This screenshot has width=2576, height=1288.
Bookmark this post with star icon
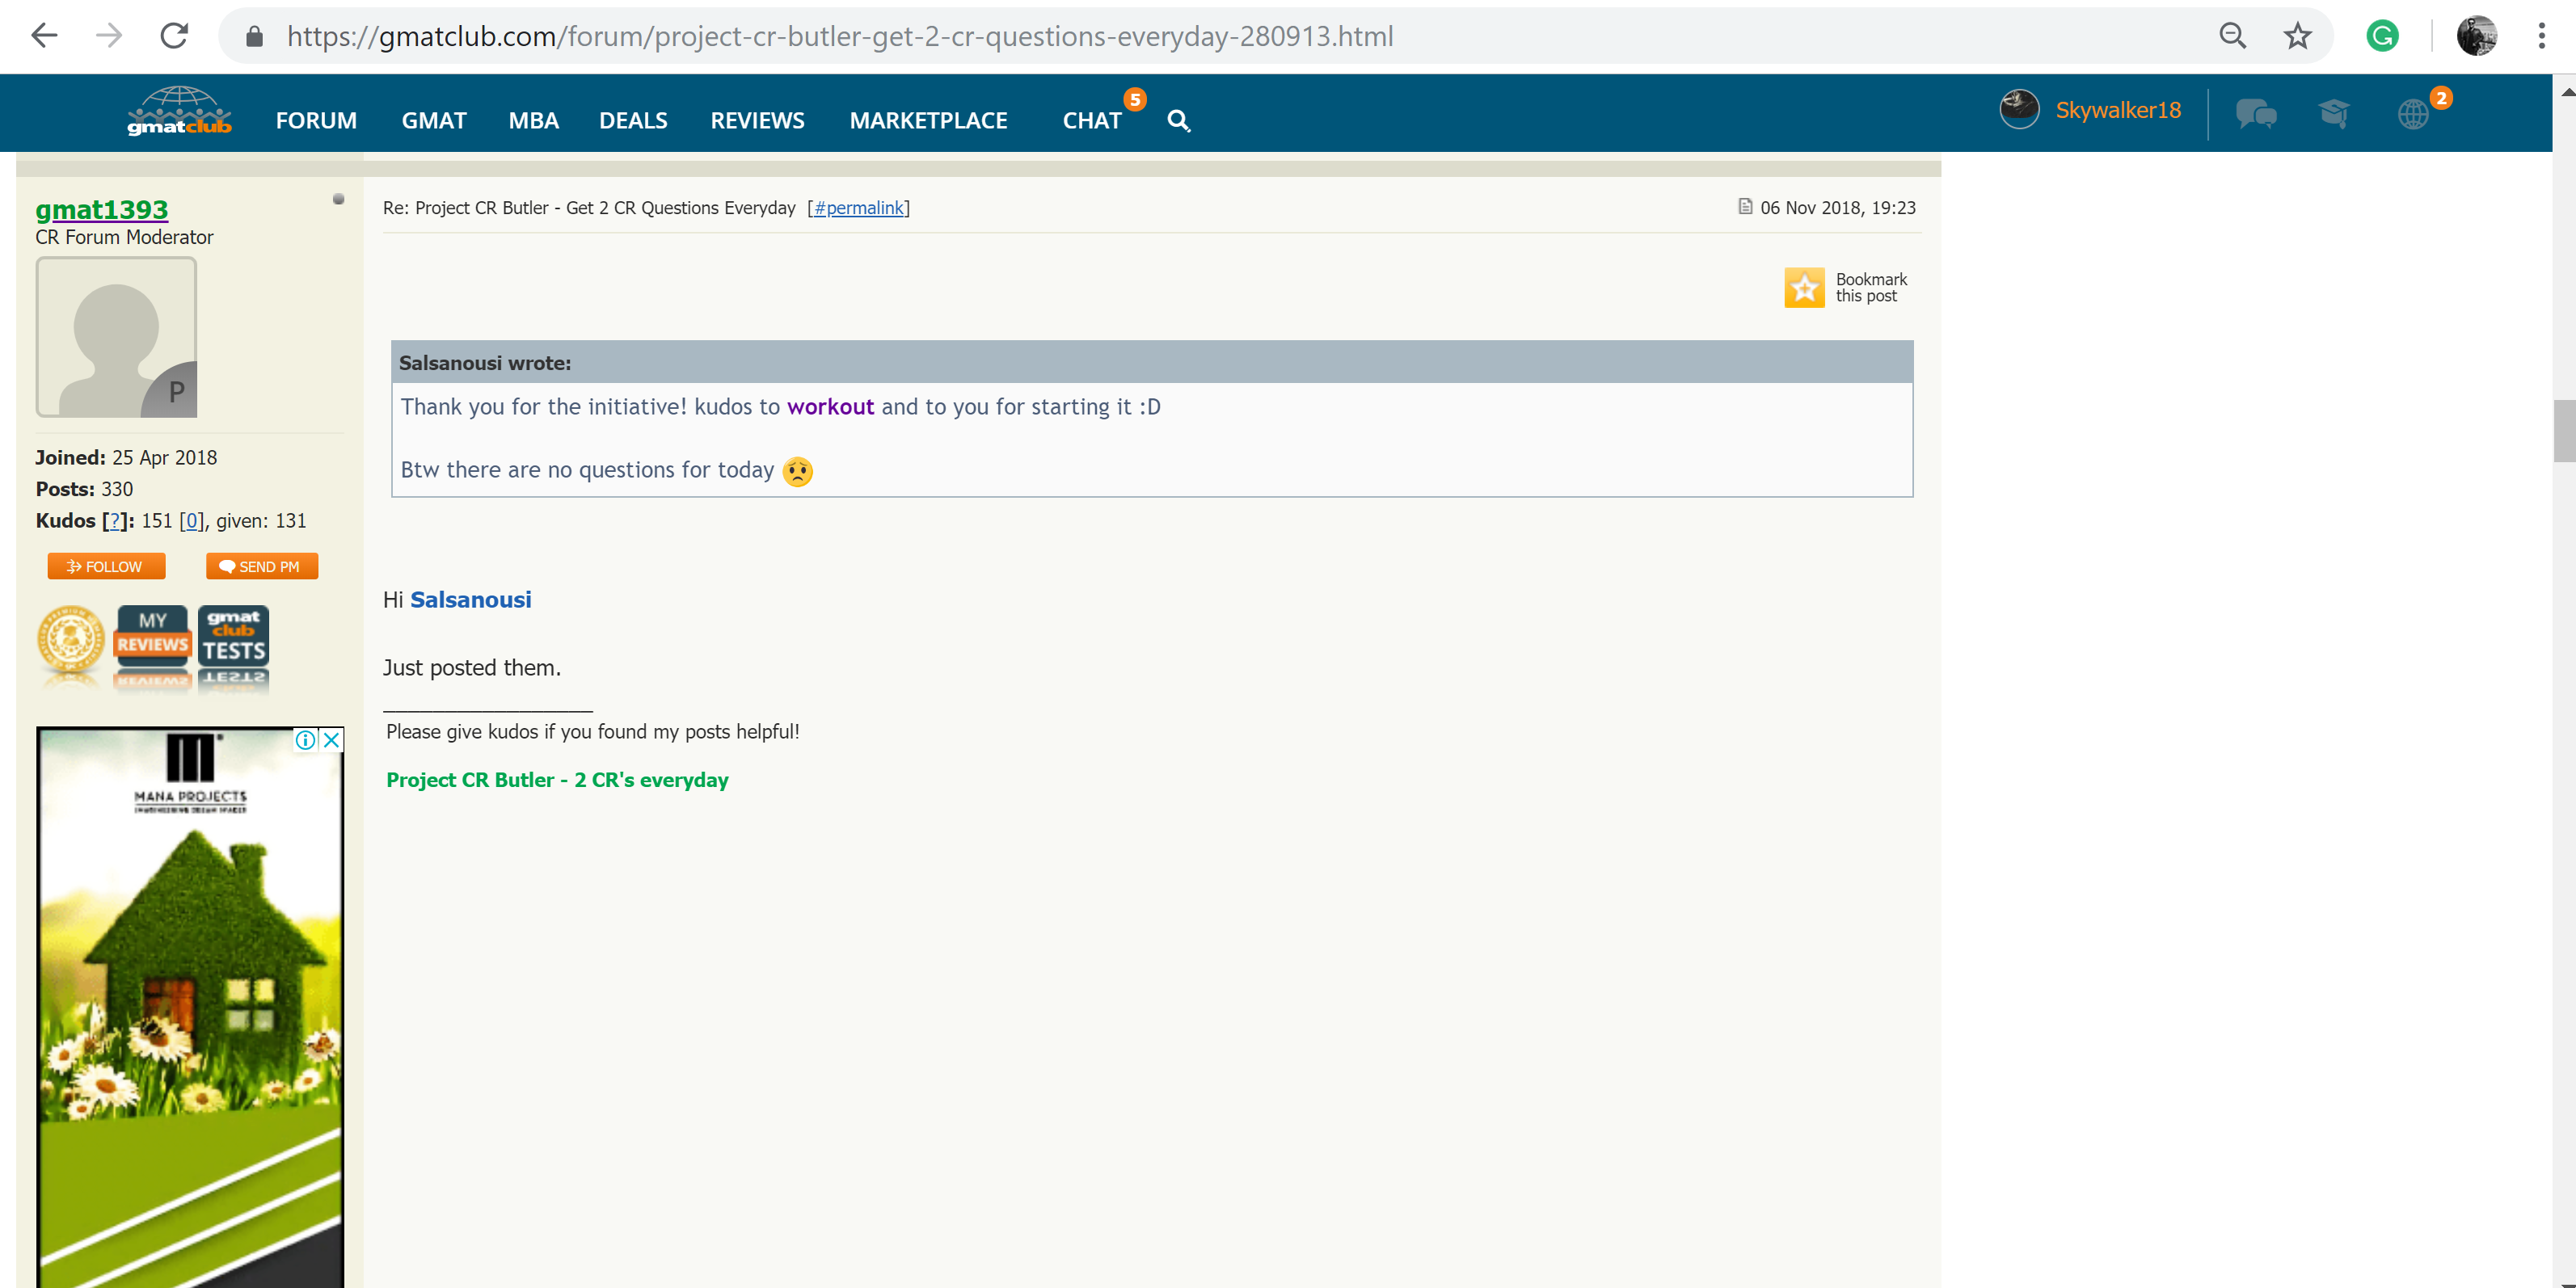[1804, 288]
